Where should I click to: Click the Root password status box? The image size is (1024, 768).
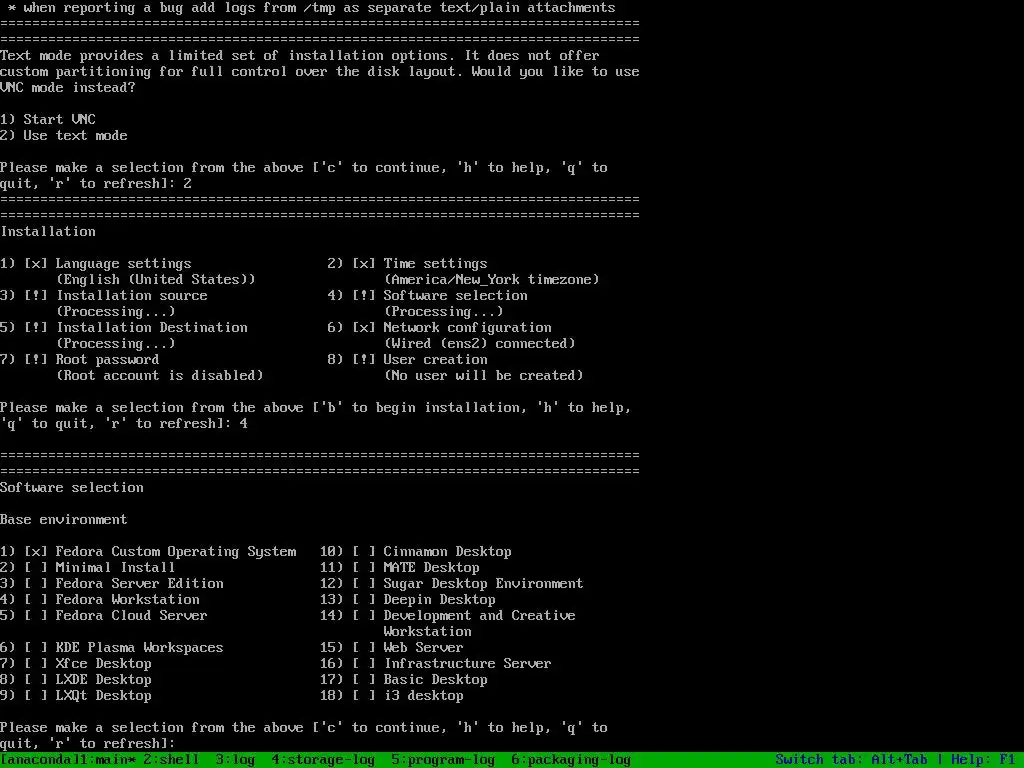pos(36,360)
